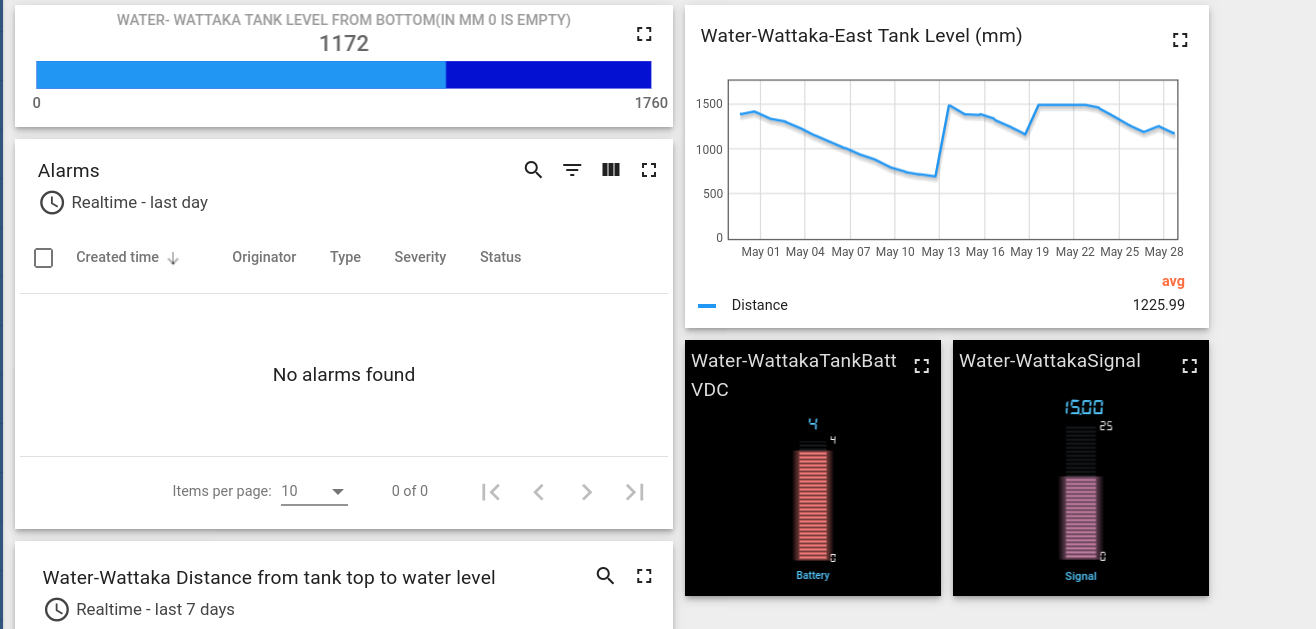Expand Alarms widget to fullscreen
Image resolution: width=1316 pixels, height=629 pixels.
click(649, 170)
